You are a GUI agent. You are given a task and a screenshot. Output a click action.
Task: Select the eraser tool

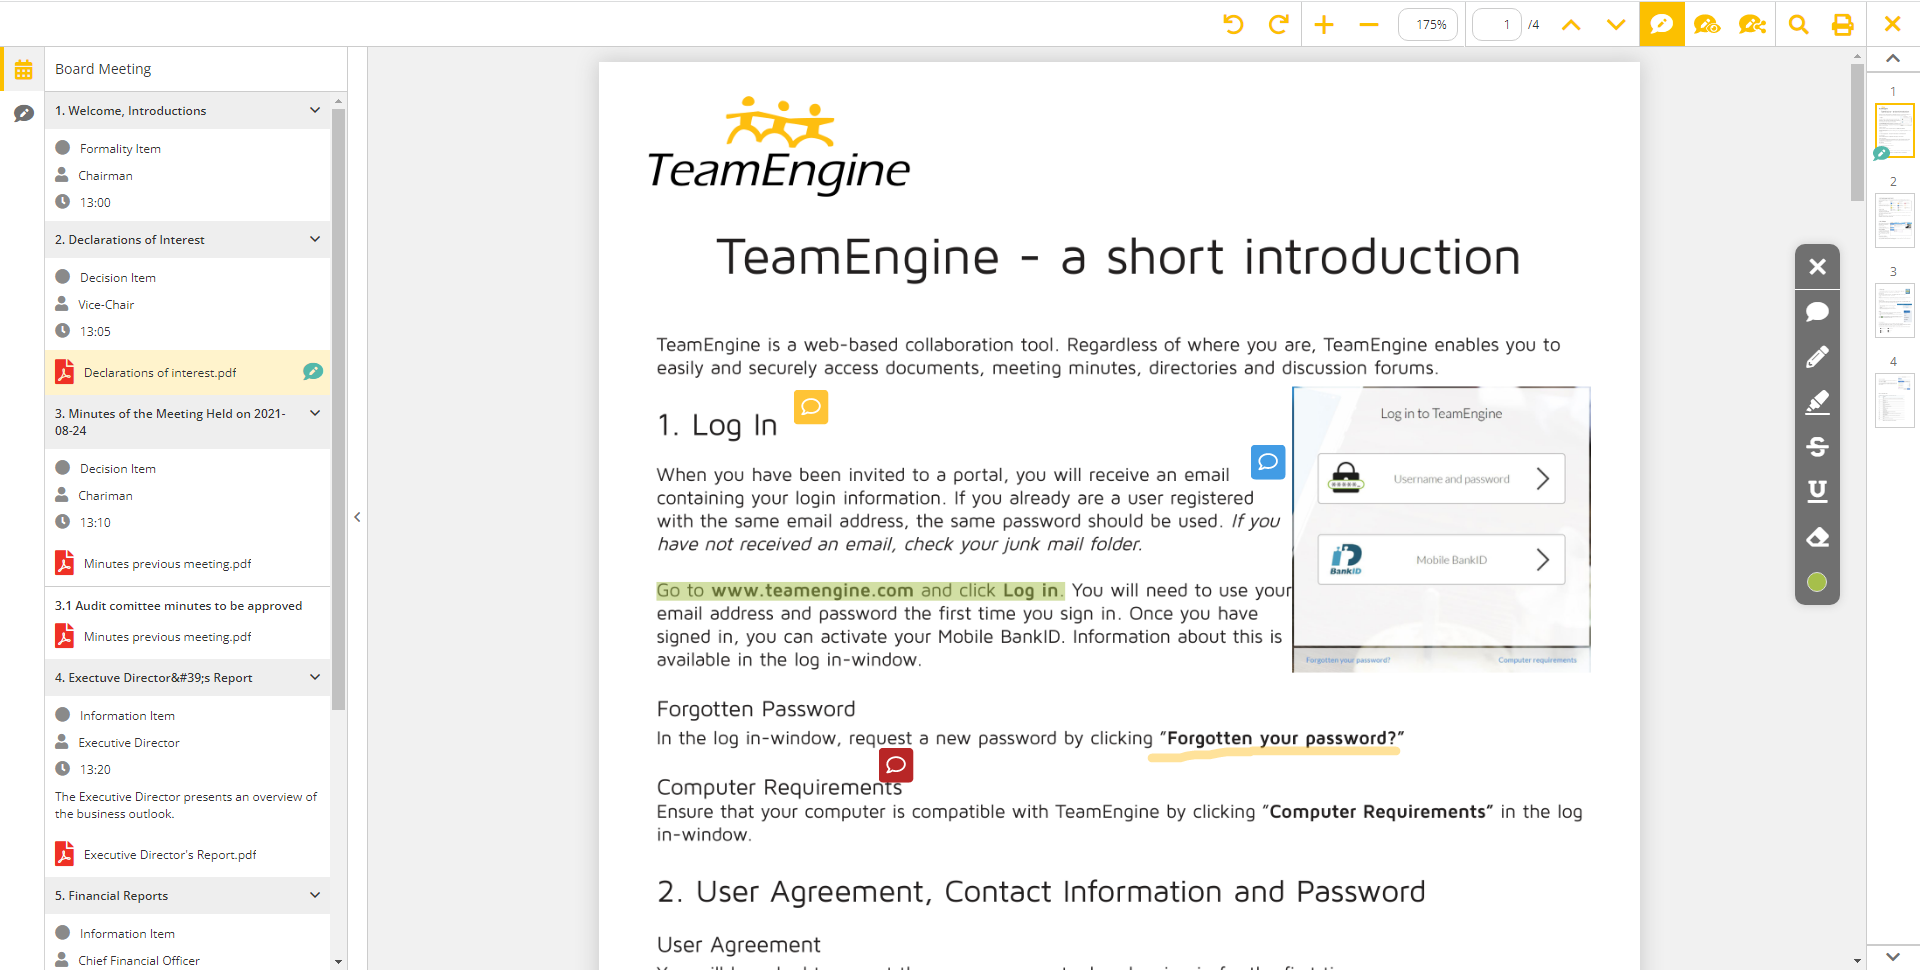tap(1817, 537)
